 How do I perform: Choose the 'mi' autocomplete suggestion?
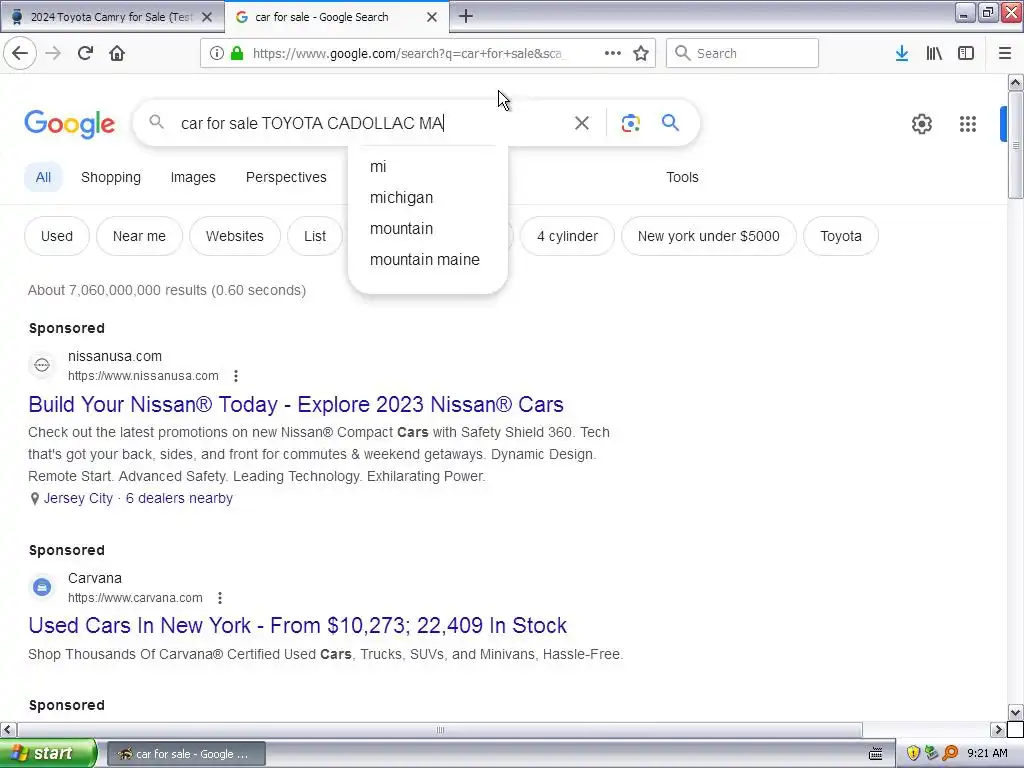[428, 167]
